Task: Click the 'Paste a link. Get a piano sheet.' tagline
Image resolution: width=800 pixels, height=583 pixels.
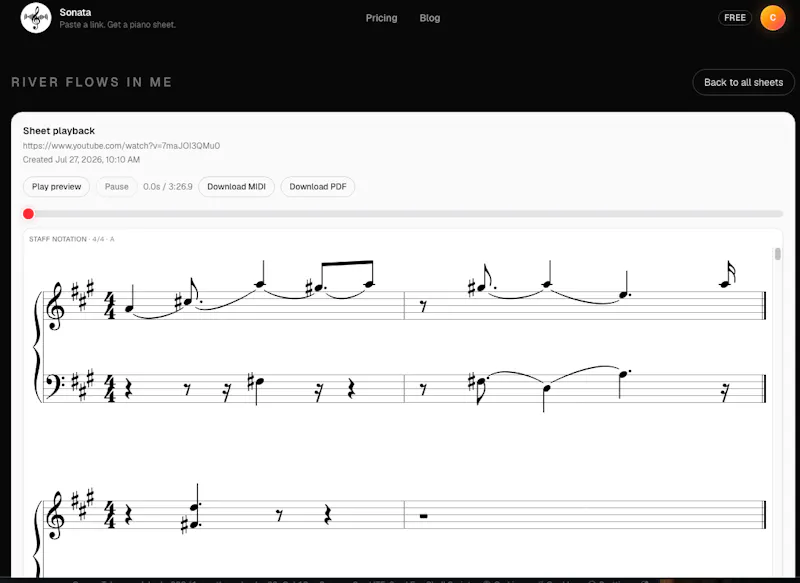Action: [x=117, y=24]
